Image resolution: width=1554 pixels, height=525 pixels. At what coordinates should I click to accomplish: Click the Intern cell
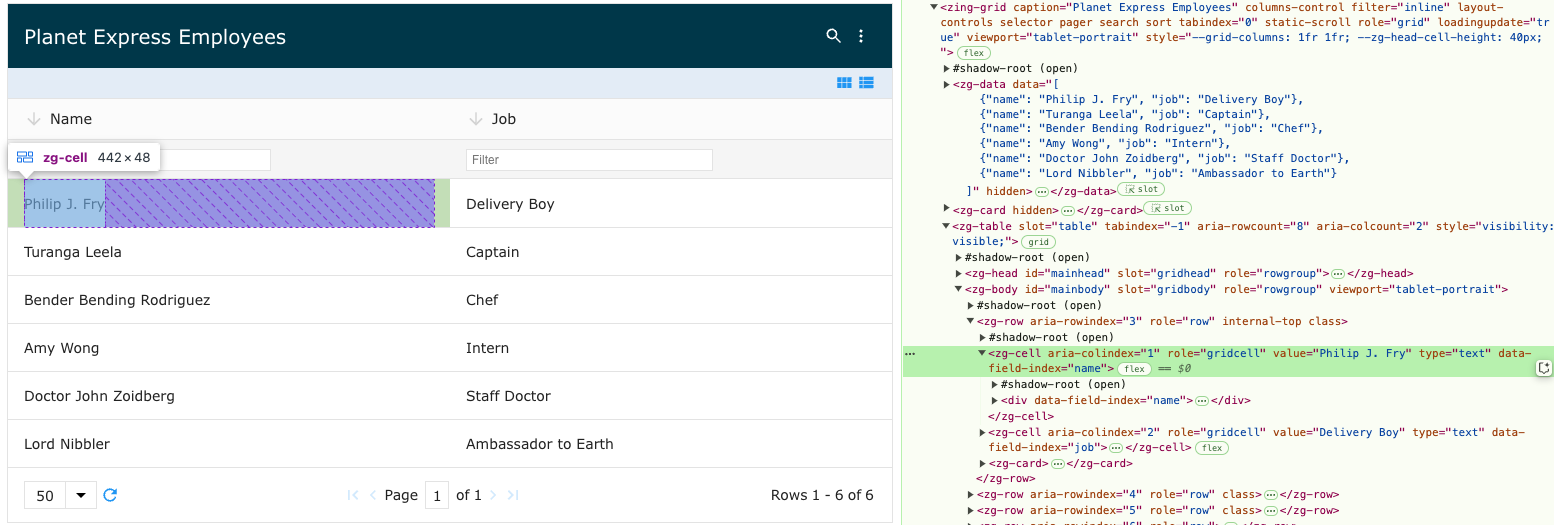[x=671, y=348]
